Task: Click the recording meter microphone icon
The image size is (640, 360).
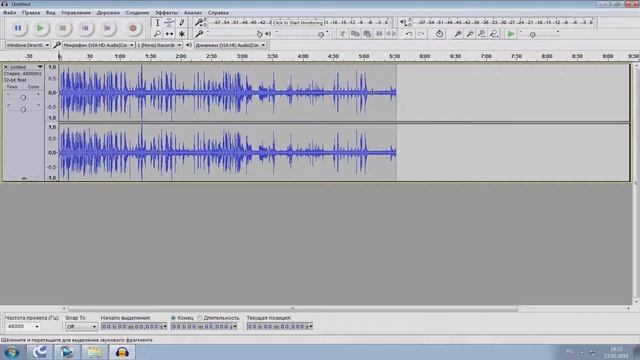Action: 199,22
